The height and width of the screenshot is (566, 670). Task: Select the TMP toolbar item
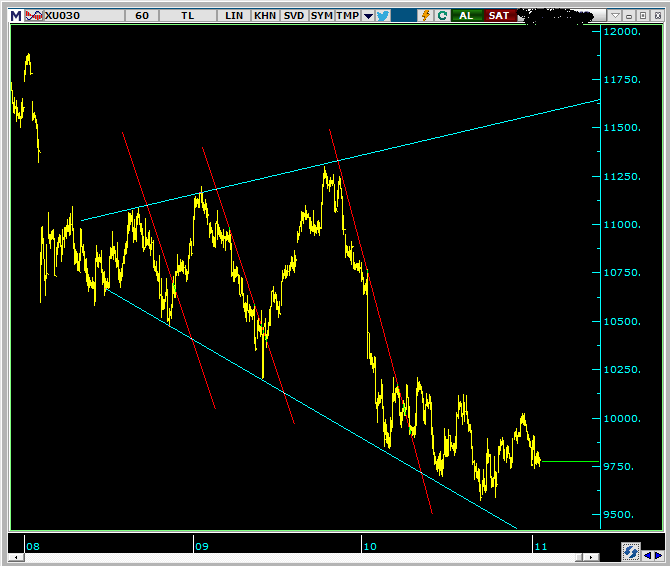[x=347, y=15]
